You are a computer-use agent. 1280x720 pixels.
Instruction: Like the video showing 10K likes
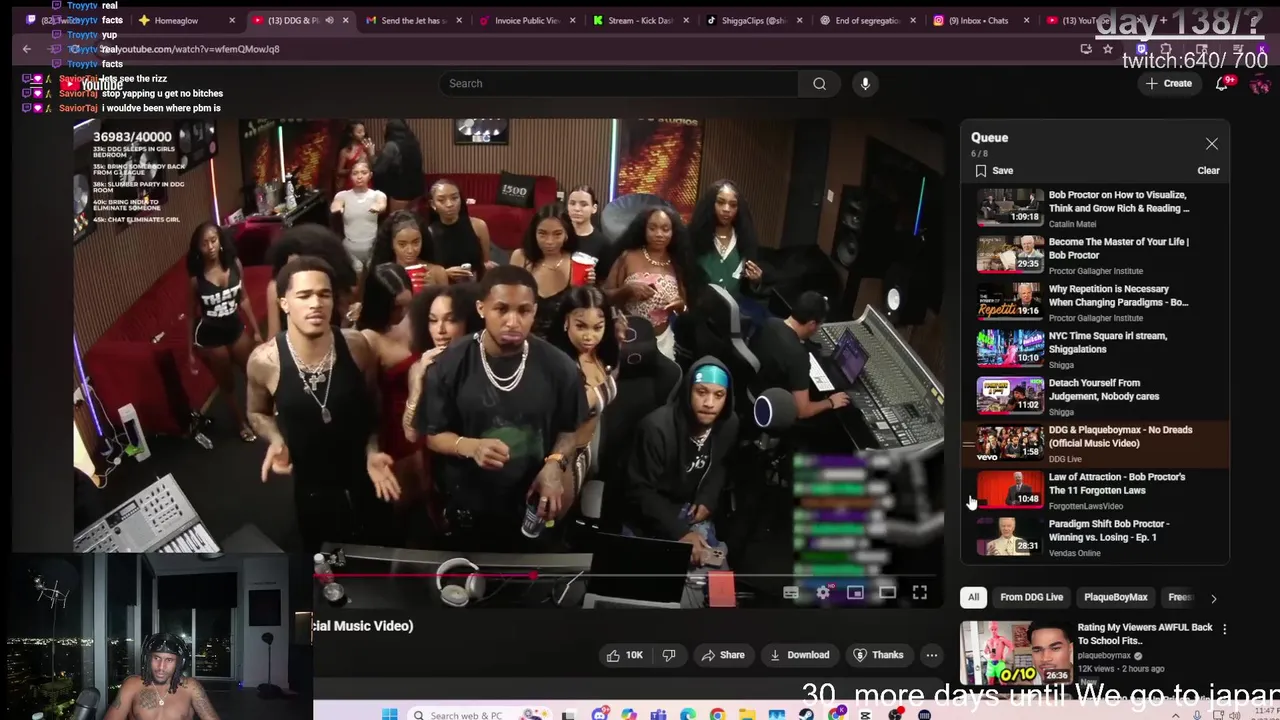click(624, 655)
